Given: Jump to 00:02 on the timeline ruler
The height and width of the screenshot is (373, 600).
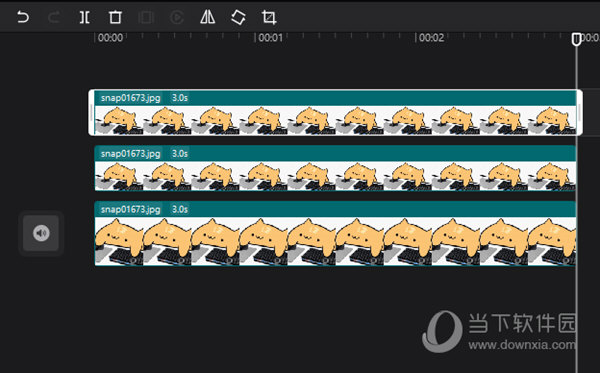Looking at the screenshot, I should click(431, 37).
